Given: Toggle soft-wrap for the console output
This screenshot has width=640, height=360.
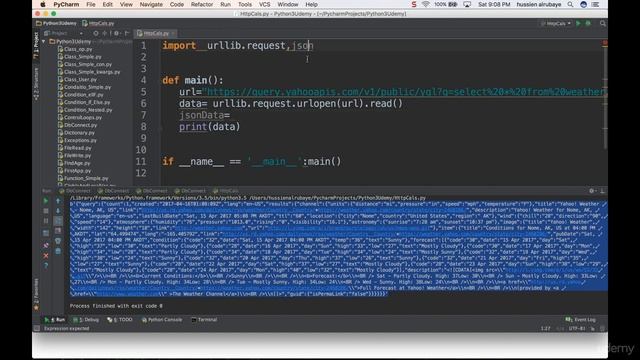Looking at the screenshot, I should click(x=58, y=221).
